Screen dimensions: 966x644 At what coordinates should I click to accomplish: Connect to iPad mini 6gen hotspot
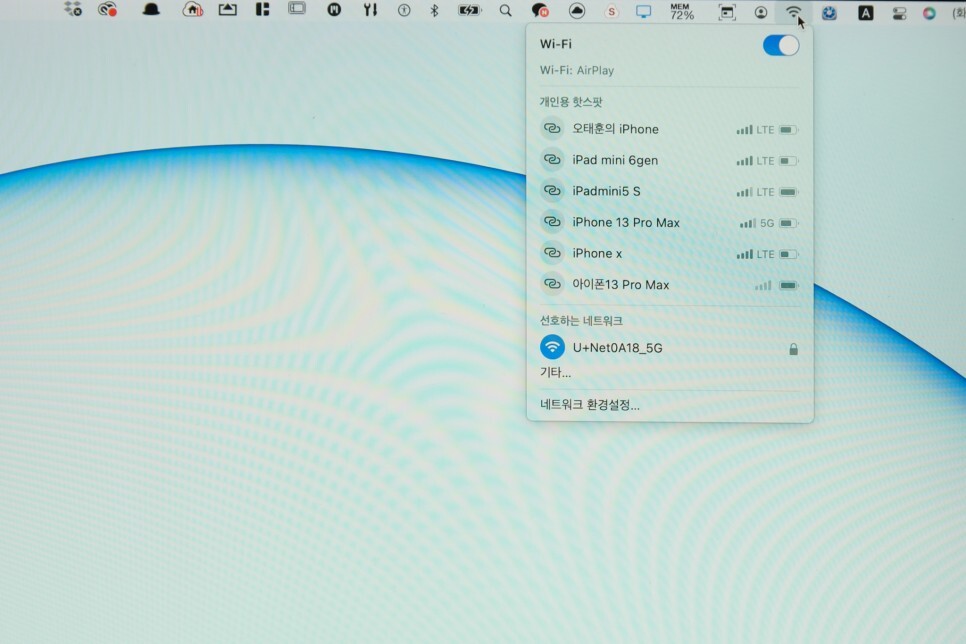[x=670, y=160]
